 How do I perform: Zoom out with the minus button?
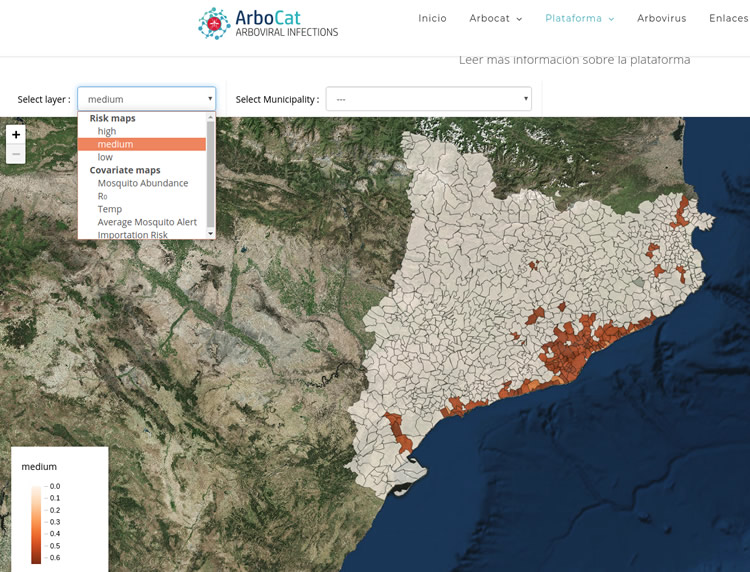point(16,154)
